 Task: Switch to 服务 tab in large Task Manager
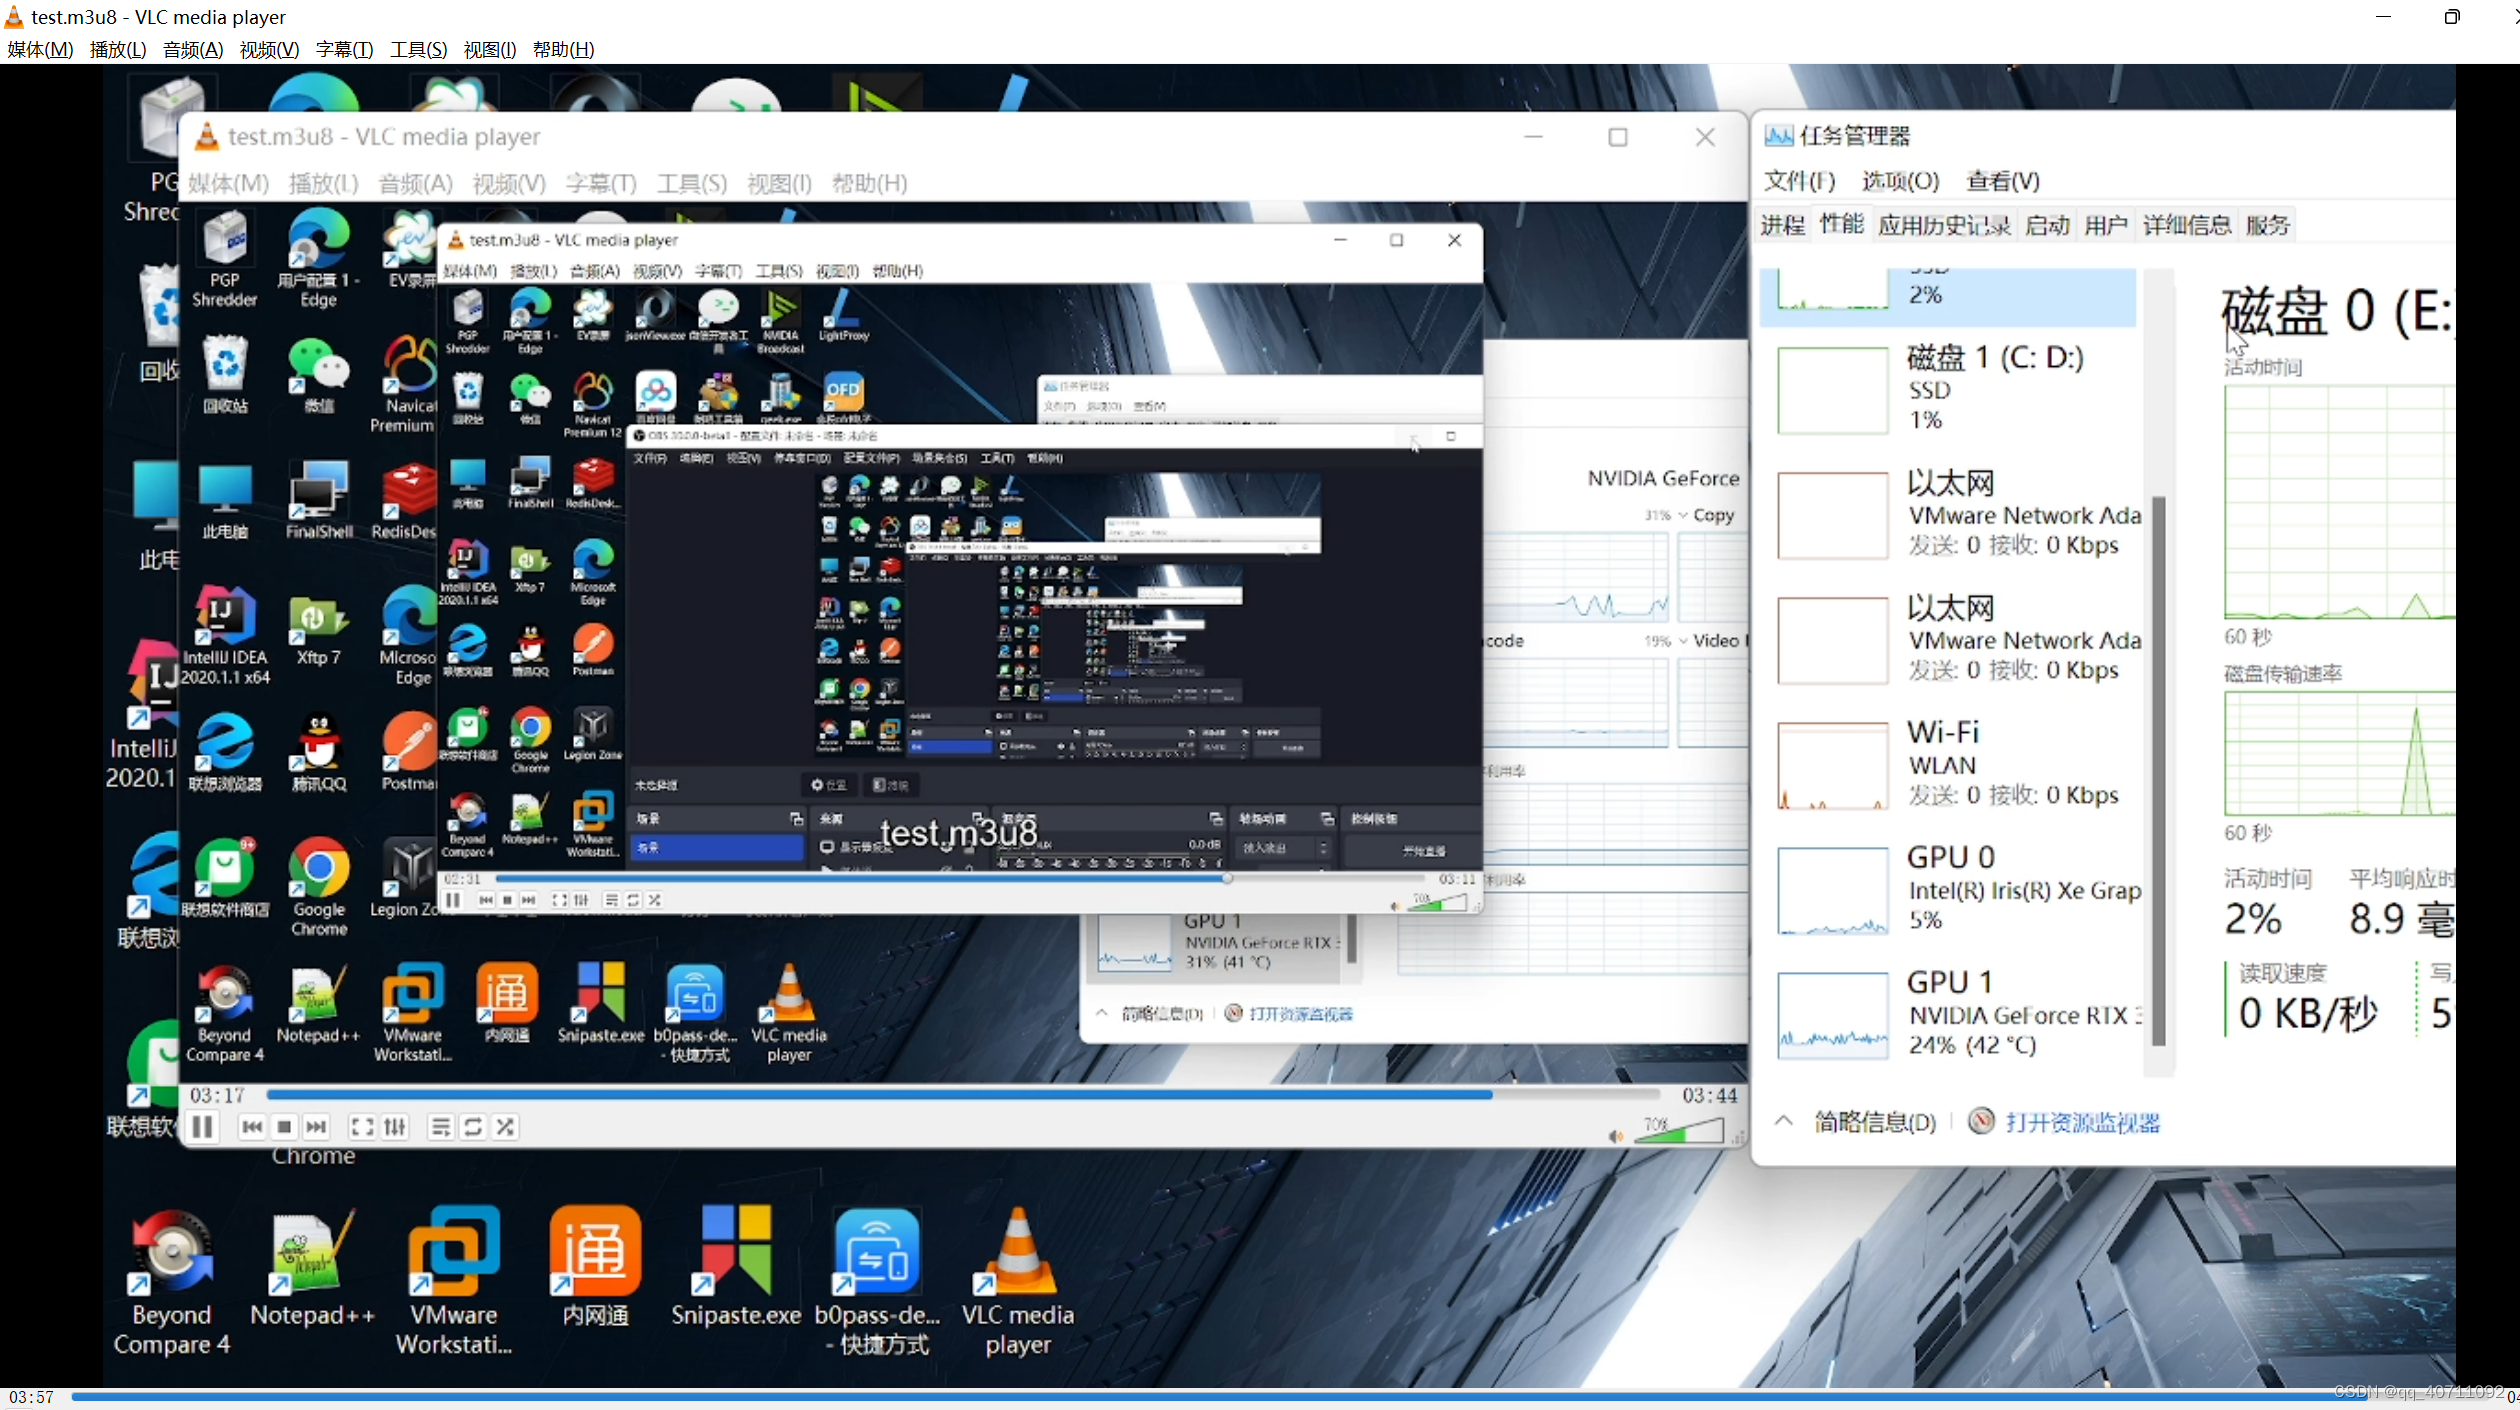pos(2267,225)
